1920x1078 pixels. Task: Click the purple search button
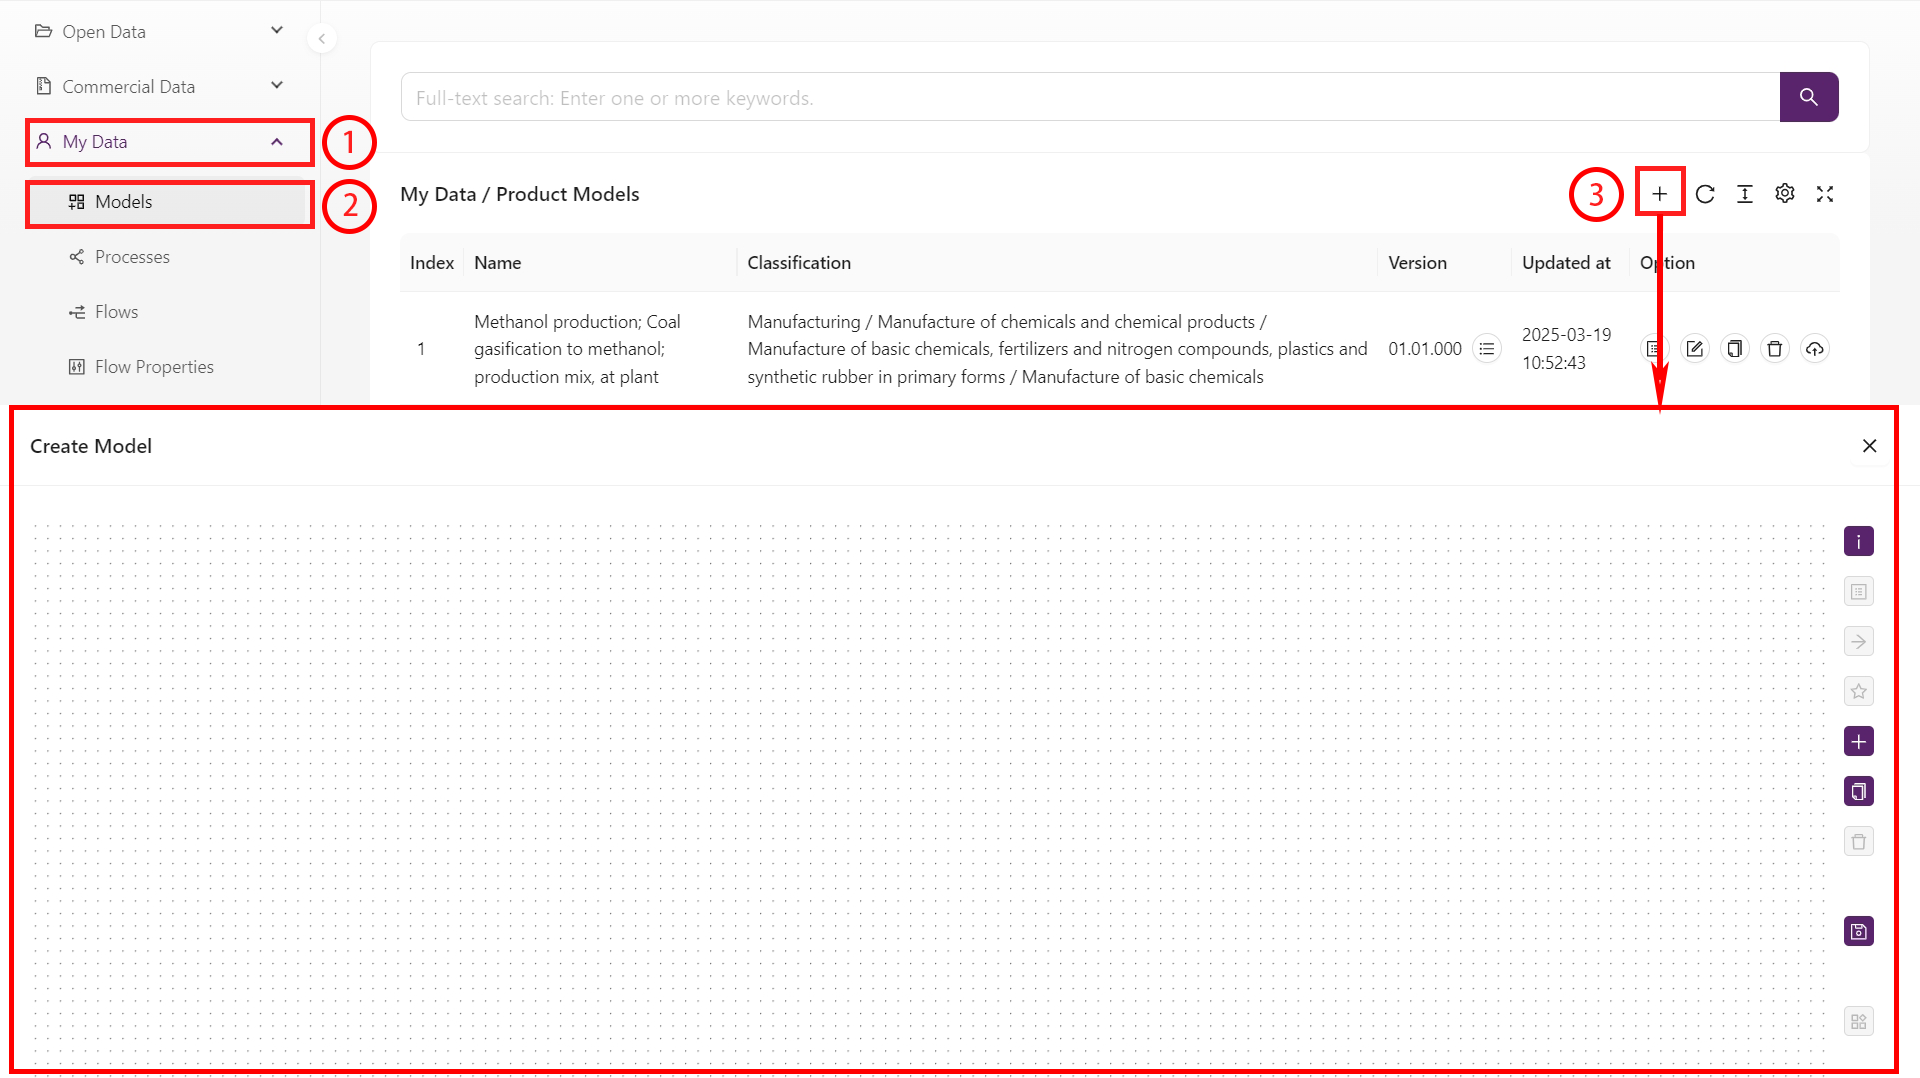pos(1808,97)
